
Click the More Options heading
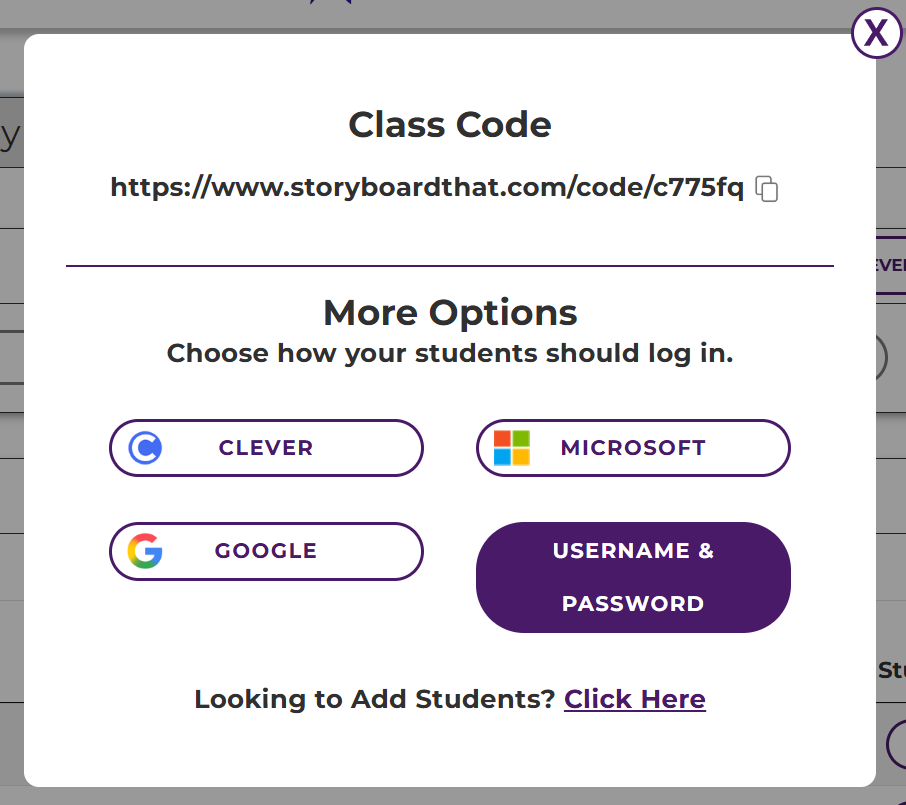[x=450, y=313]
